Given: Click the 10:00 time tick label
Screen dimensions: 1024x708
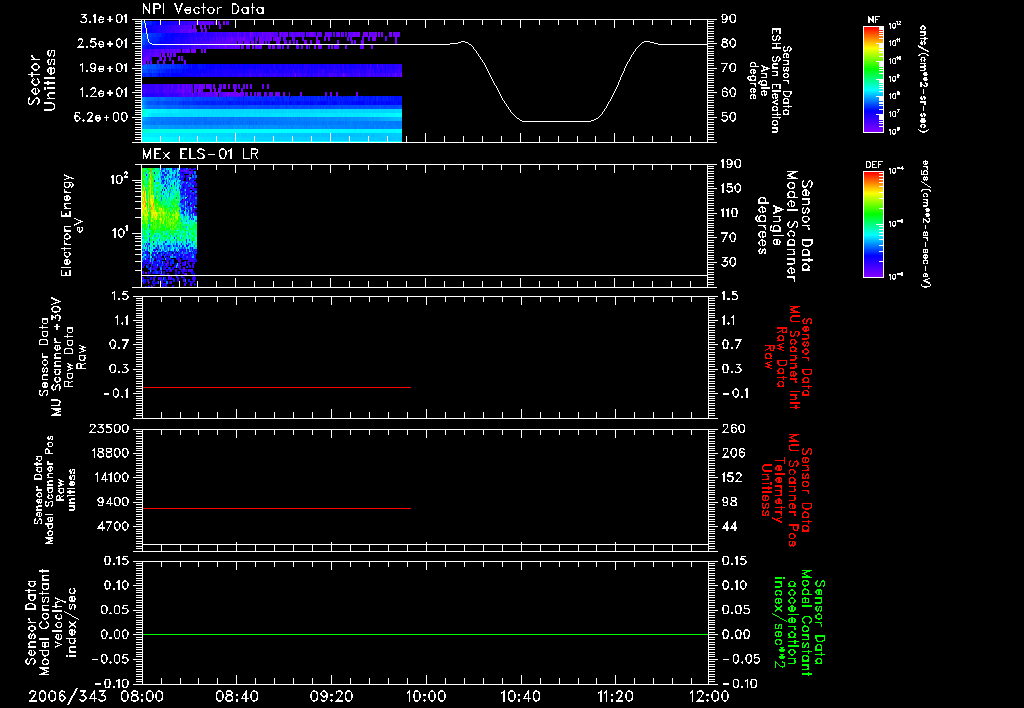Looking at the screenshot, I should (x=426, y=696).
